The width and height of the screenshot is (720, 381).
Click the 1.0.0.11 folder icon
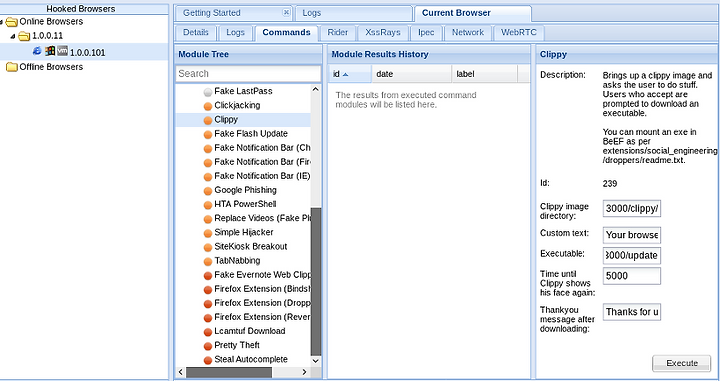24,36
